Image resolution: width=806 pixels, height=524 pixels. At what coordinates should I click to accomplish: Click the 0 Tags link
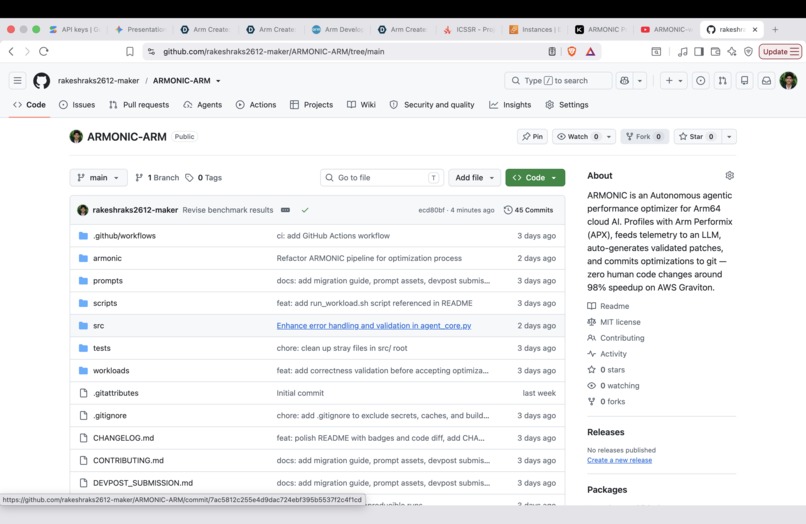coord(204,177)
